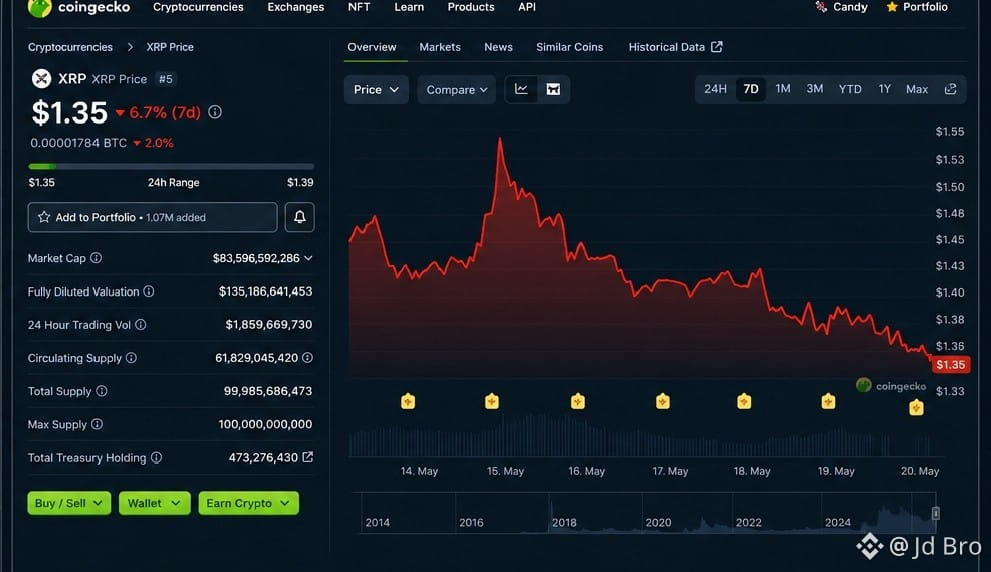991x572 pixels.
Task: Click the #5 rank badge
Action: point(166,79)
